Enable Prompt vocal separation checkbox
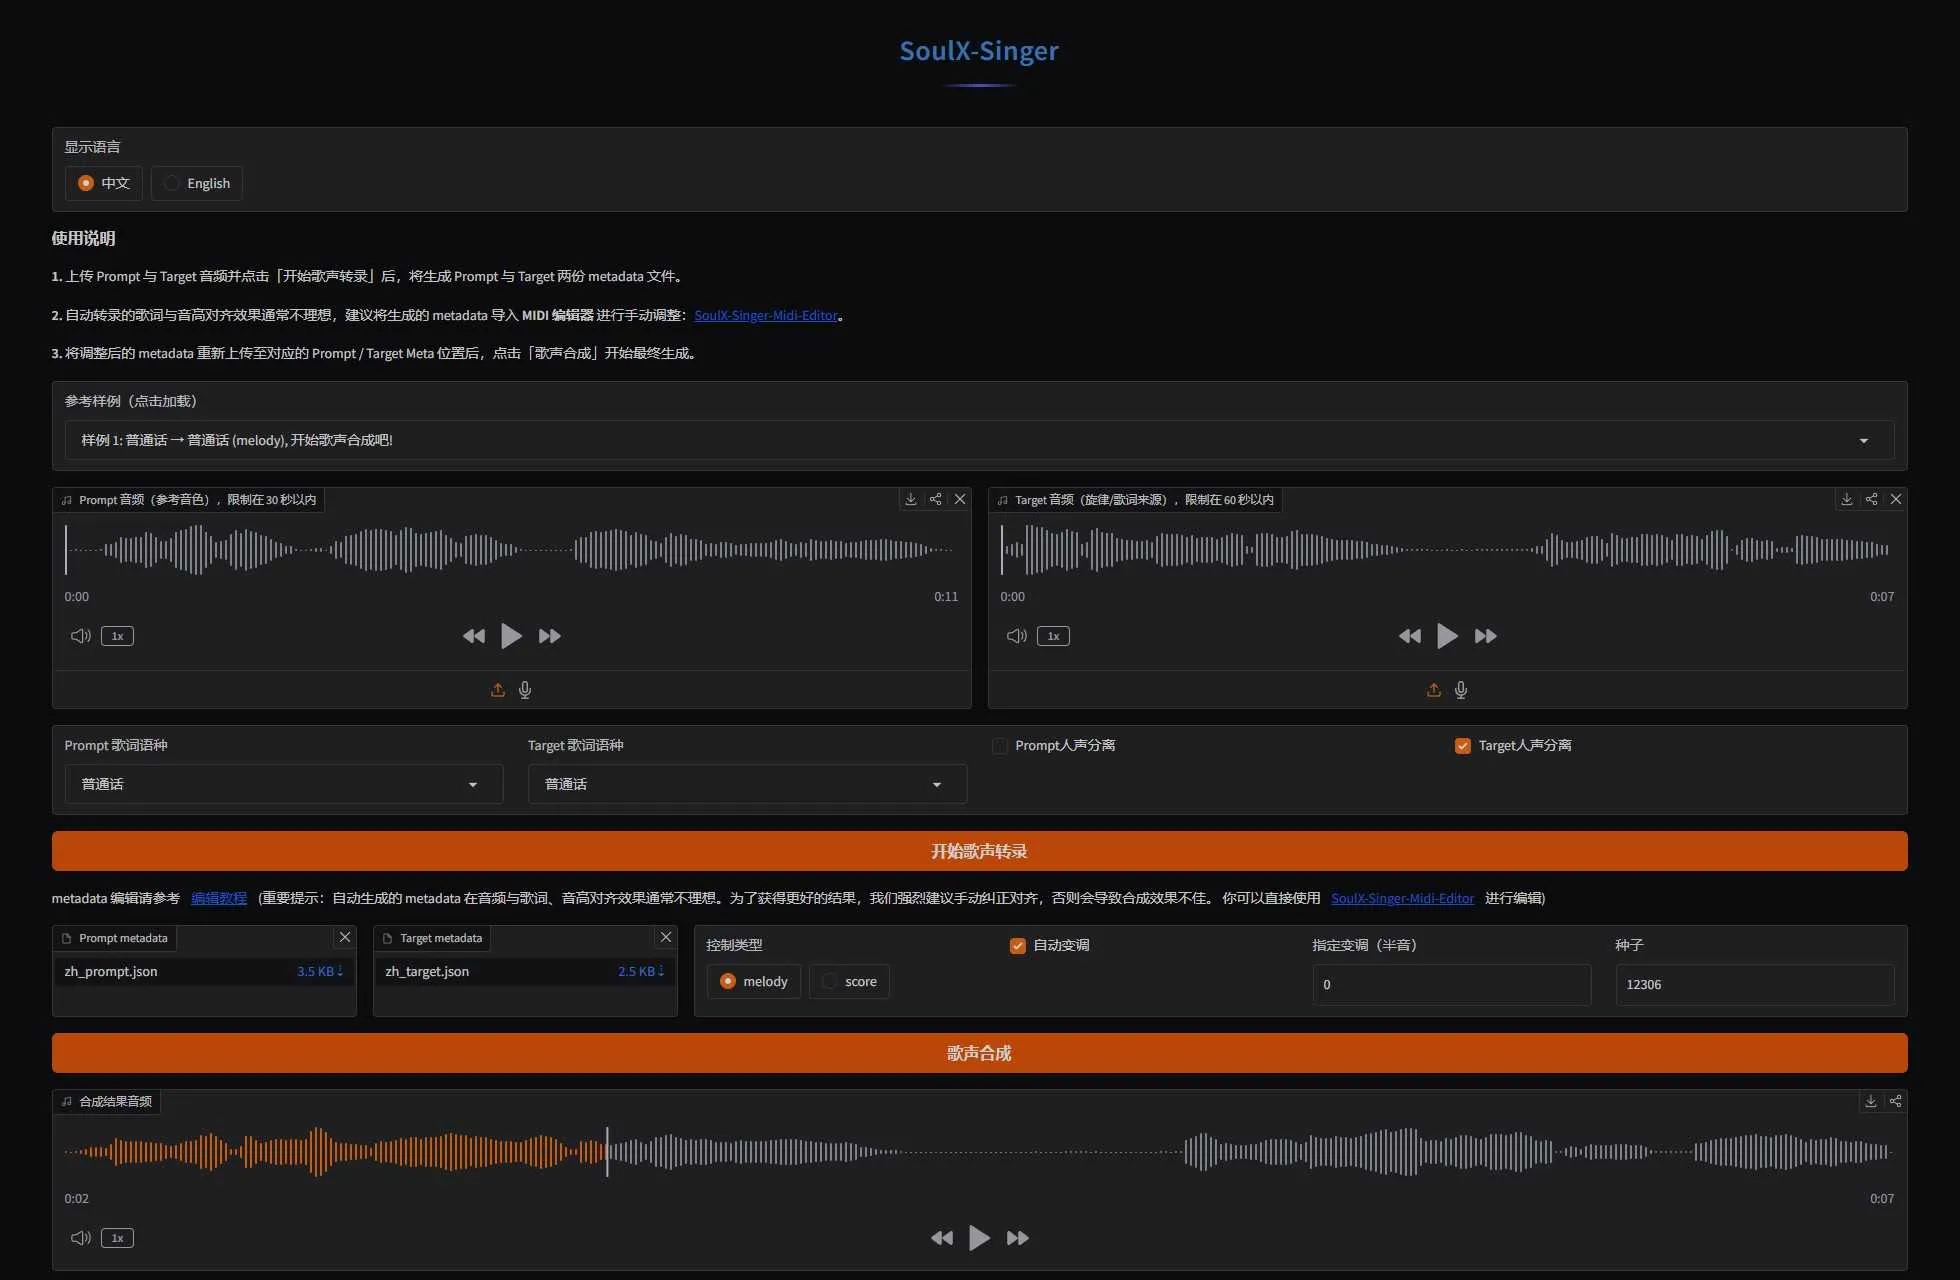 [1000, 746]
